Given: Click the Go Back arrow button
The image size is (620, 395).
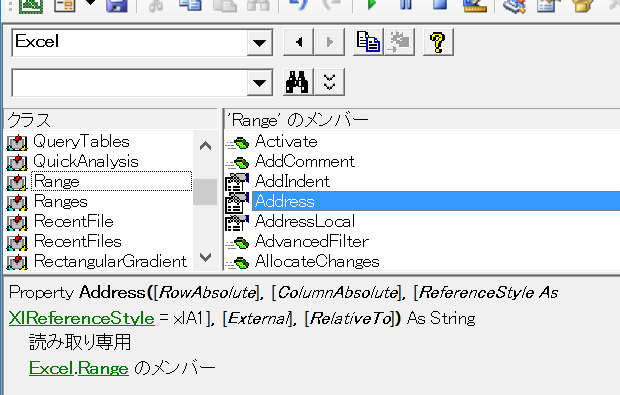Looking at the screenshot, I should [299, 42].
